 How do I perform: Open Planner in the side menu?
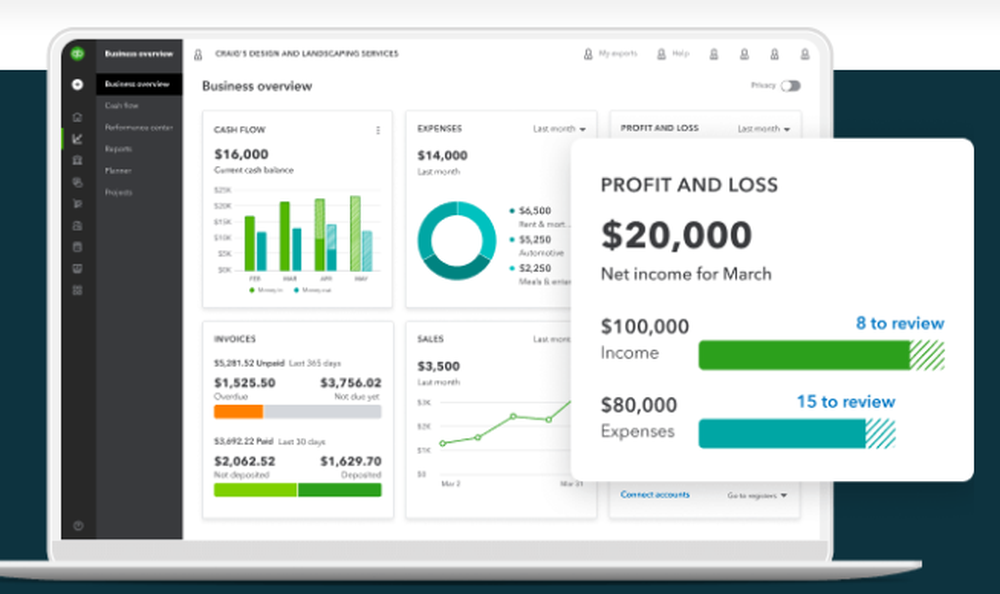pyautogui.click(x=118, y=171)
